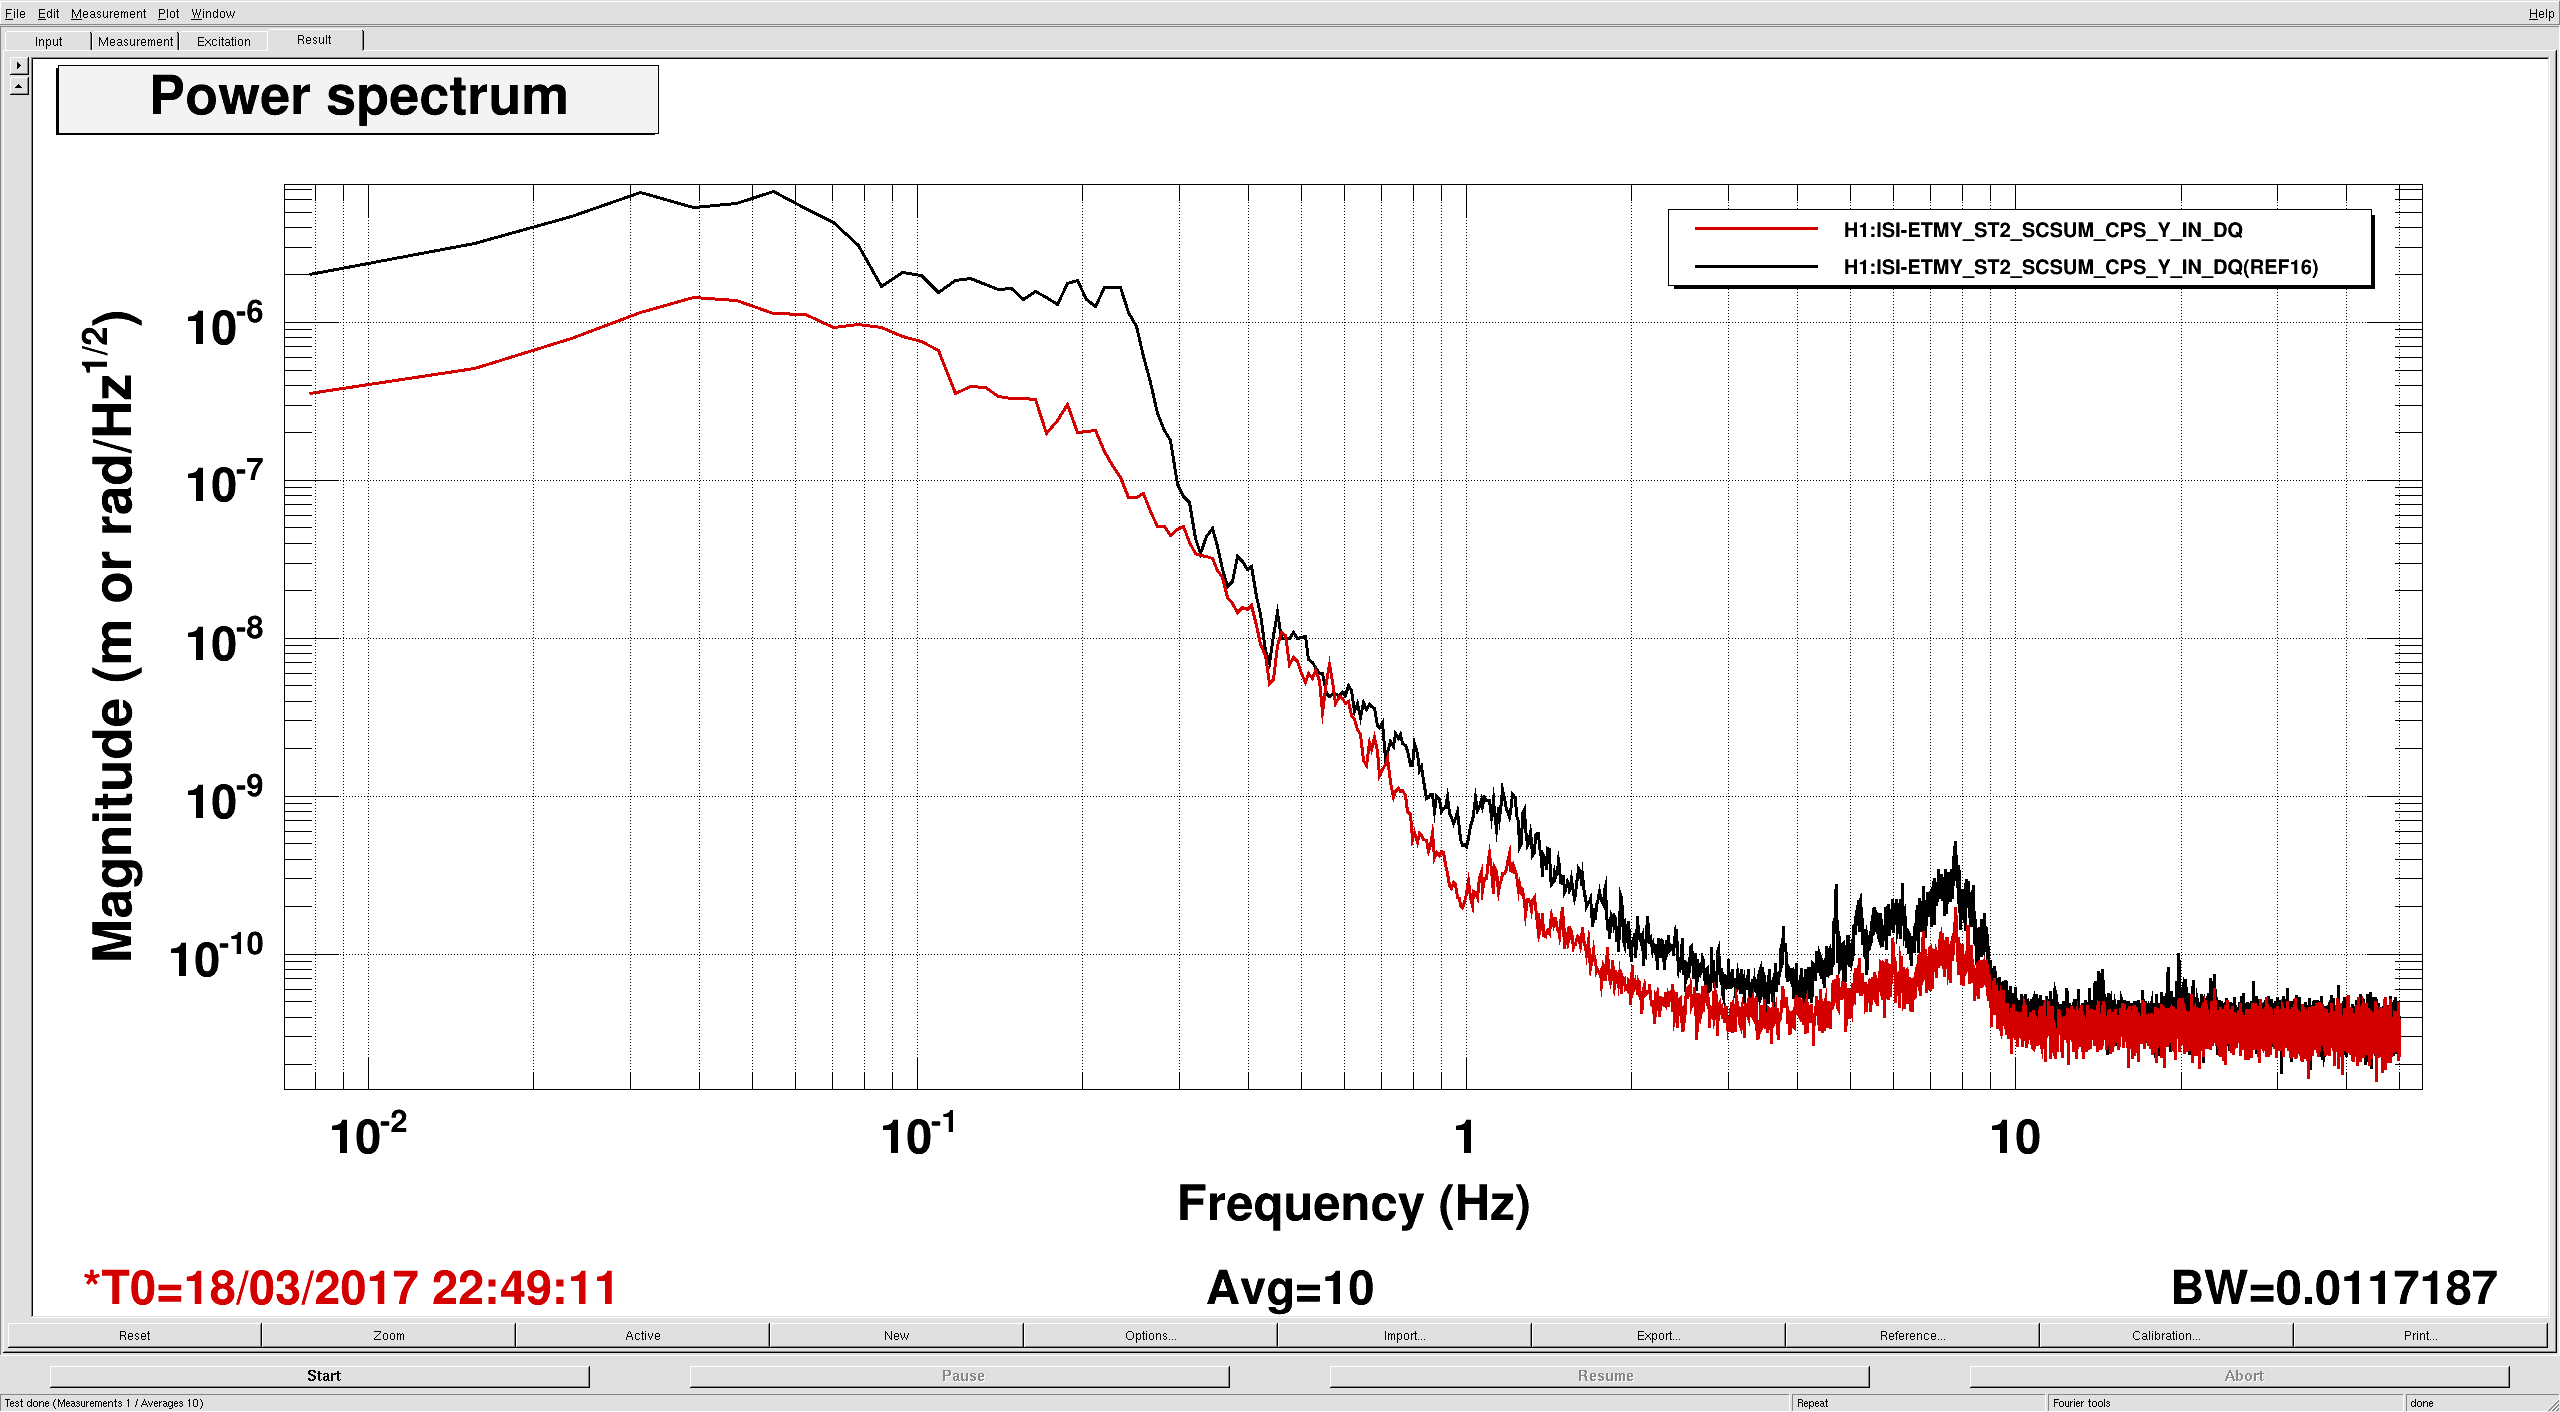Click the right-arrow panel toggle icon

tap(18, 65)
